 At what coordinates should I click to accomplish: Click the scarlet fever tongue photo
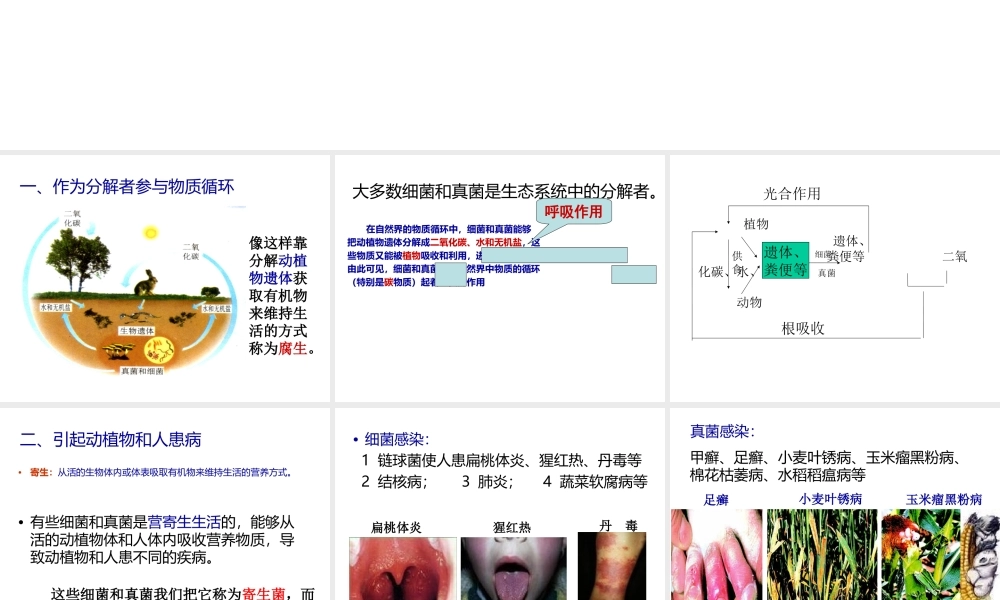[x=513, y=568]
